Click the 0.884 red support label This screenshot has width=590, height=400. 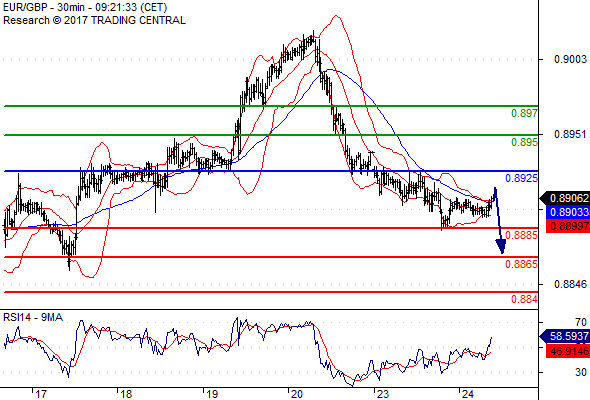(524, 299)
